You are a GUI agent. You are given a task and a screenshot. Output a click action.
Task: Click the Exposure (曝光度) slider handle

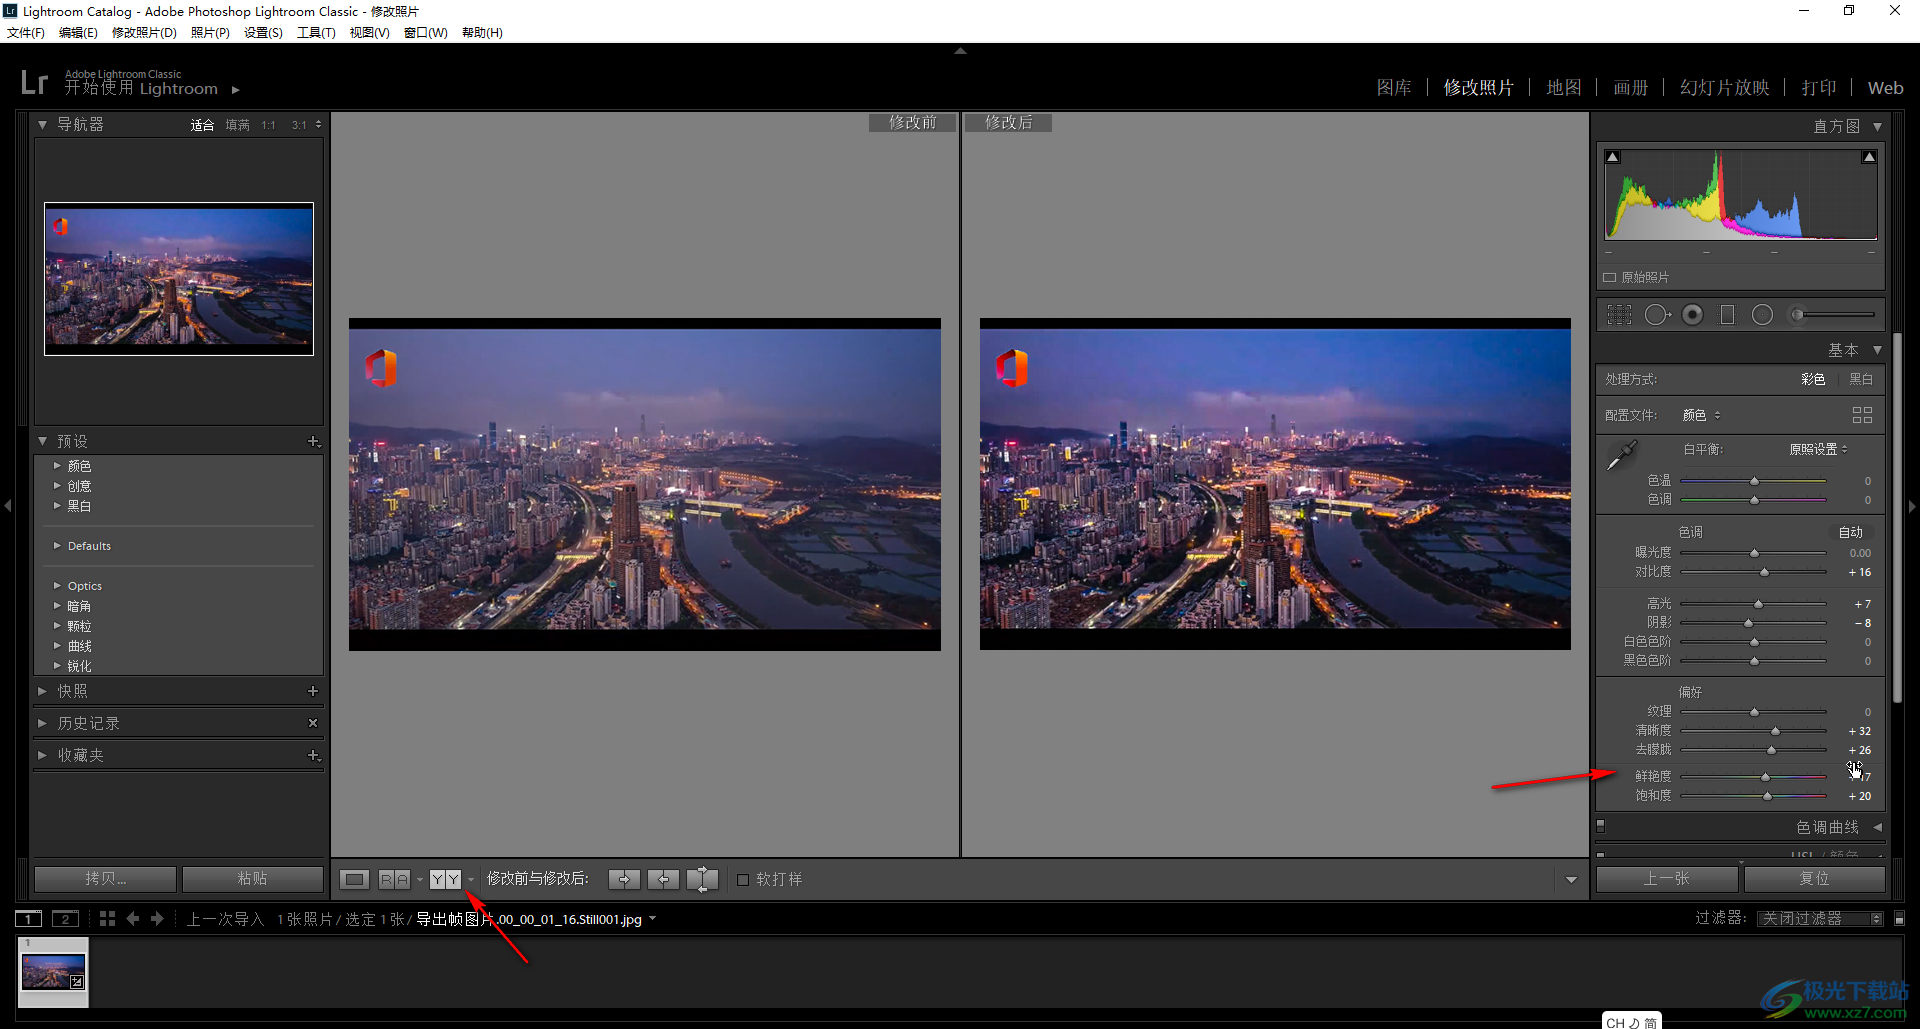pyautogui.click(x=1754, y=553)
